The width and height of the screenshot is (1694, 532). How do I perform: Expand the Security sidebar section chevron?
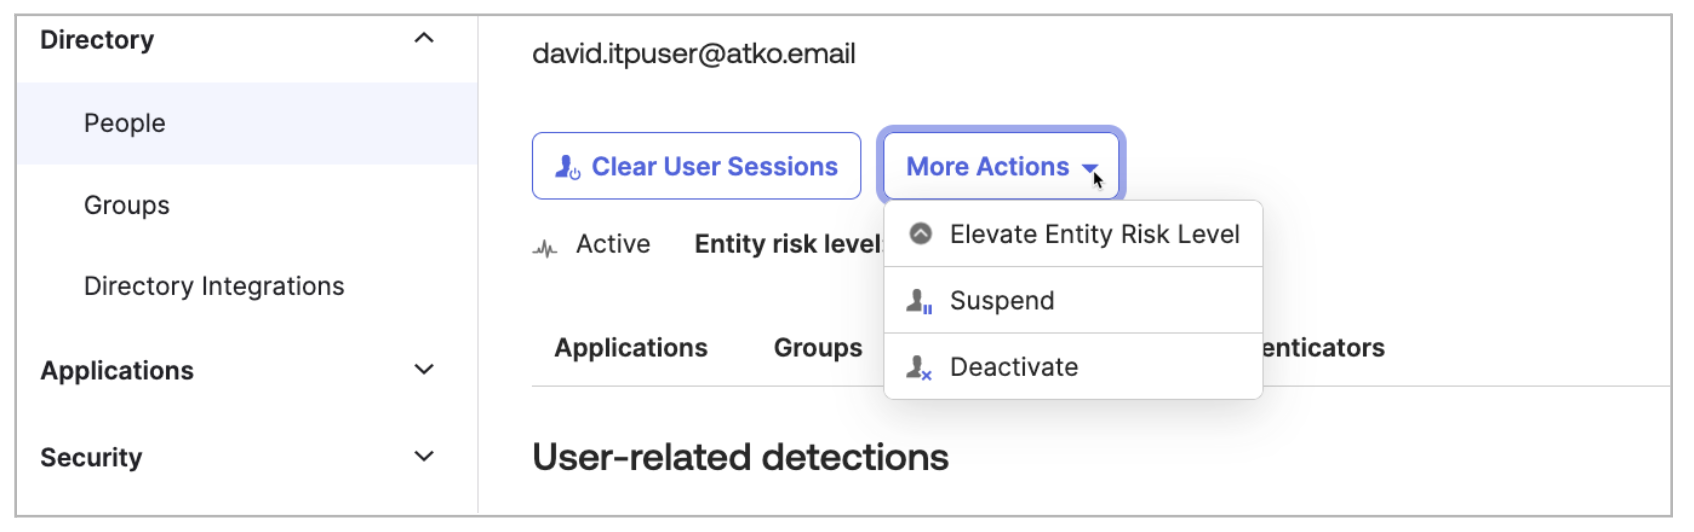424,457
